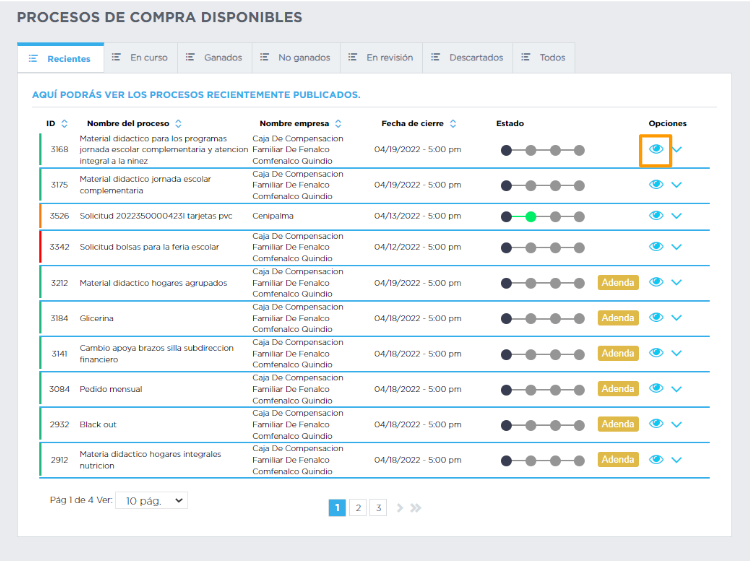750x561 pixels.
Task: Click Adenda badge for Pedido mensual
Action: [x=618, y=389]
